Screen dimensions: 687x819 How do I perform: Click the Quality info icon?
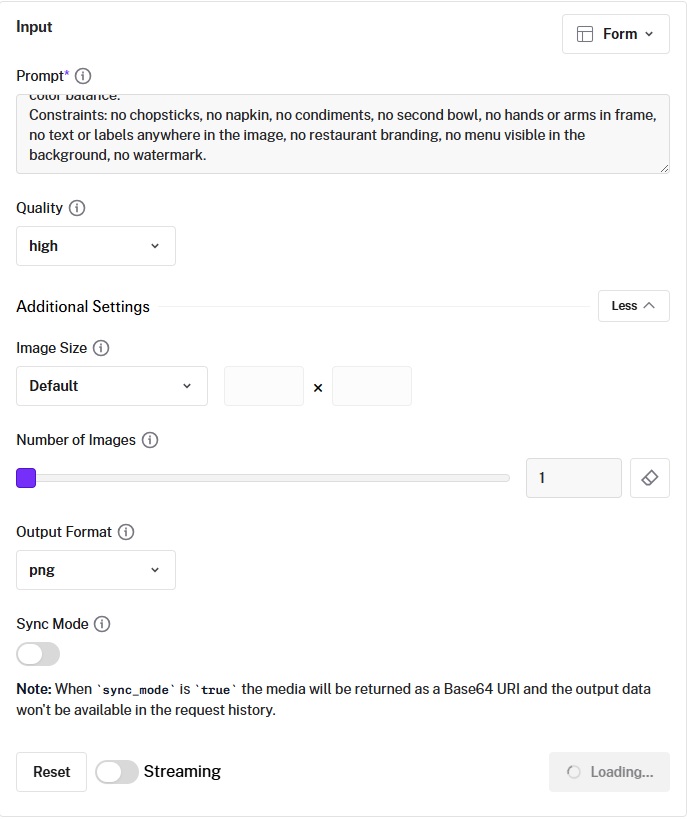pos(77,208)
